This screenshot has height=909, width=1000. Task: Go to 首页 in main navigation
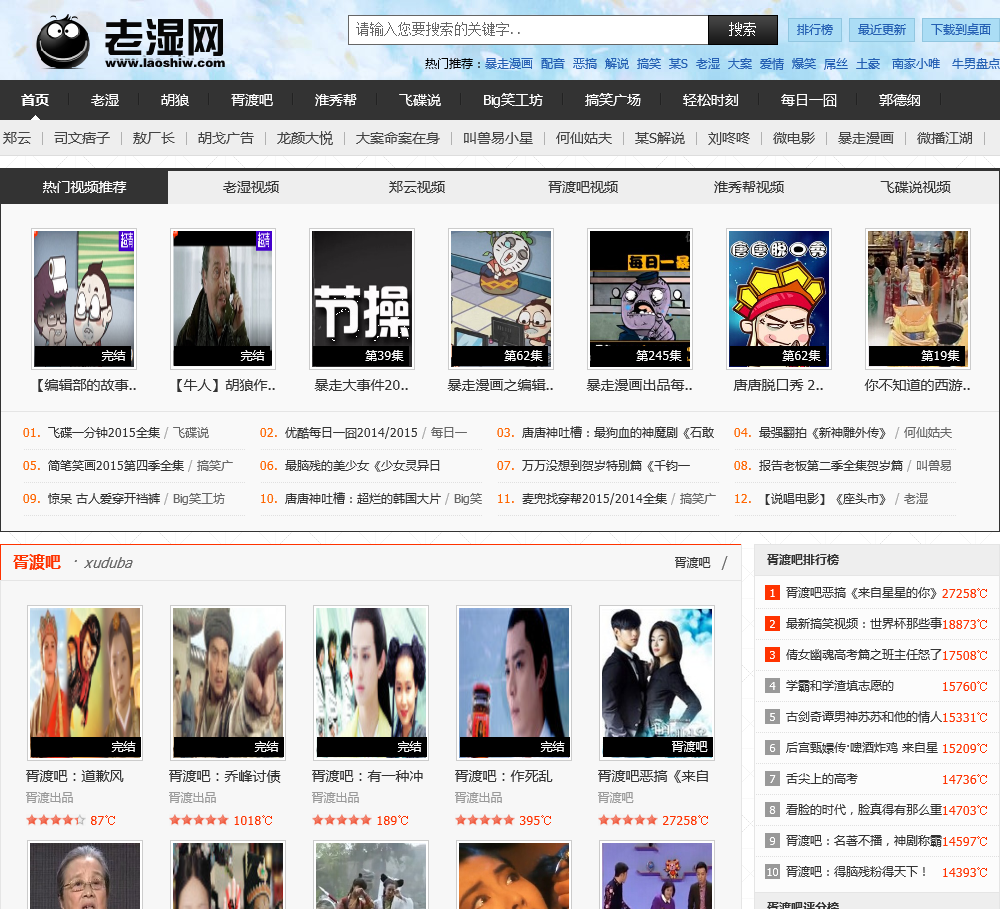pos(34,100)
